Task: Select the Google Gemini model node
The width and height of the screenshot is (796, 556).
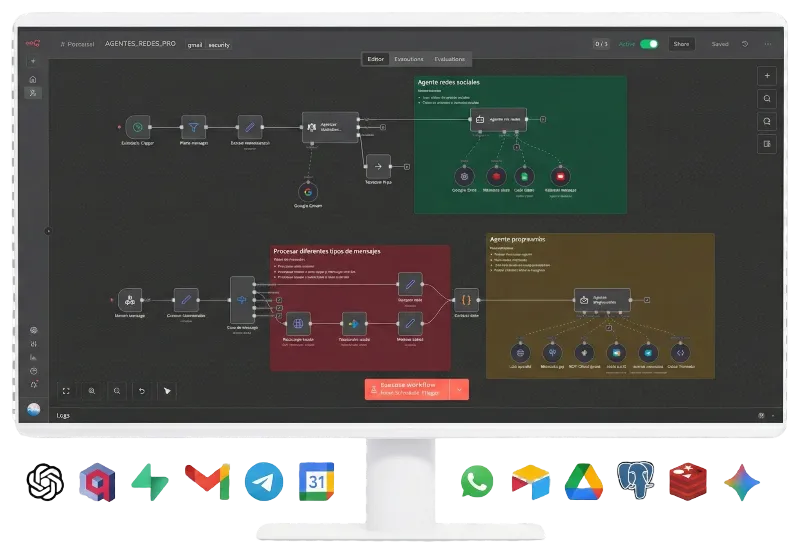Action: coord(308,192)
